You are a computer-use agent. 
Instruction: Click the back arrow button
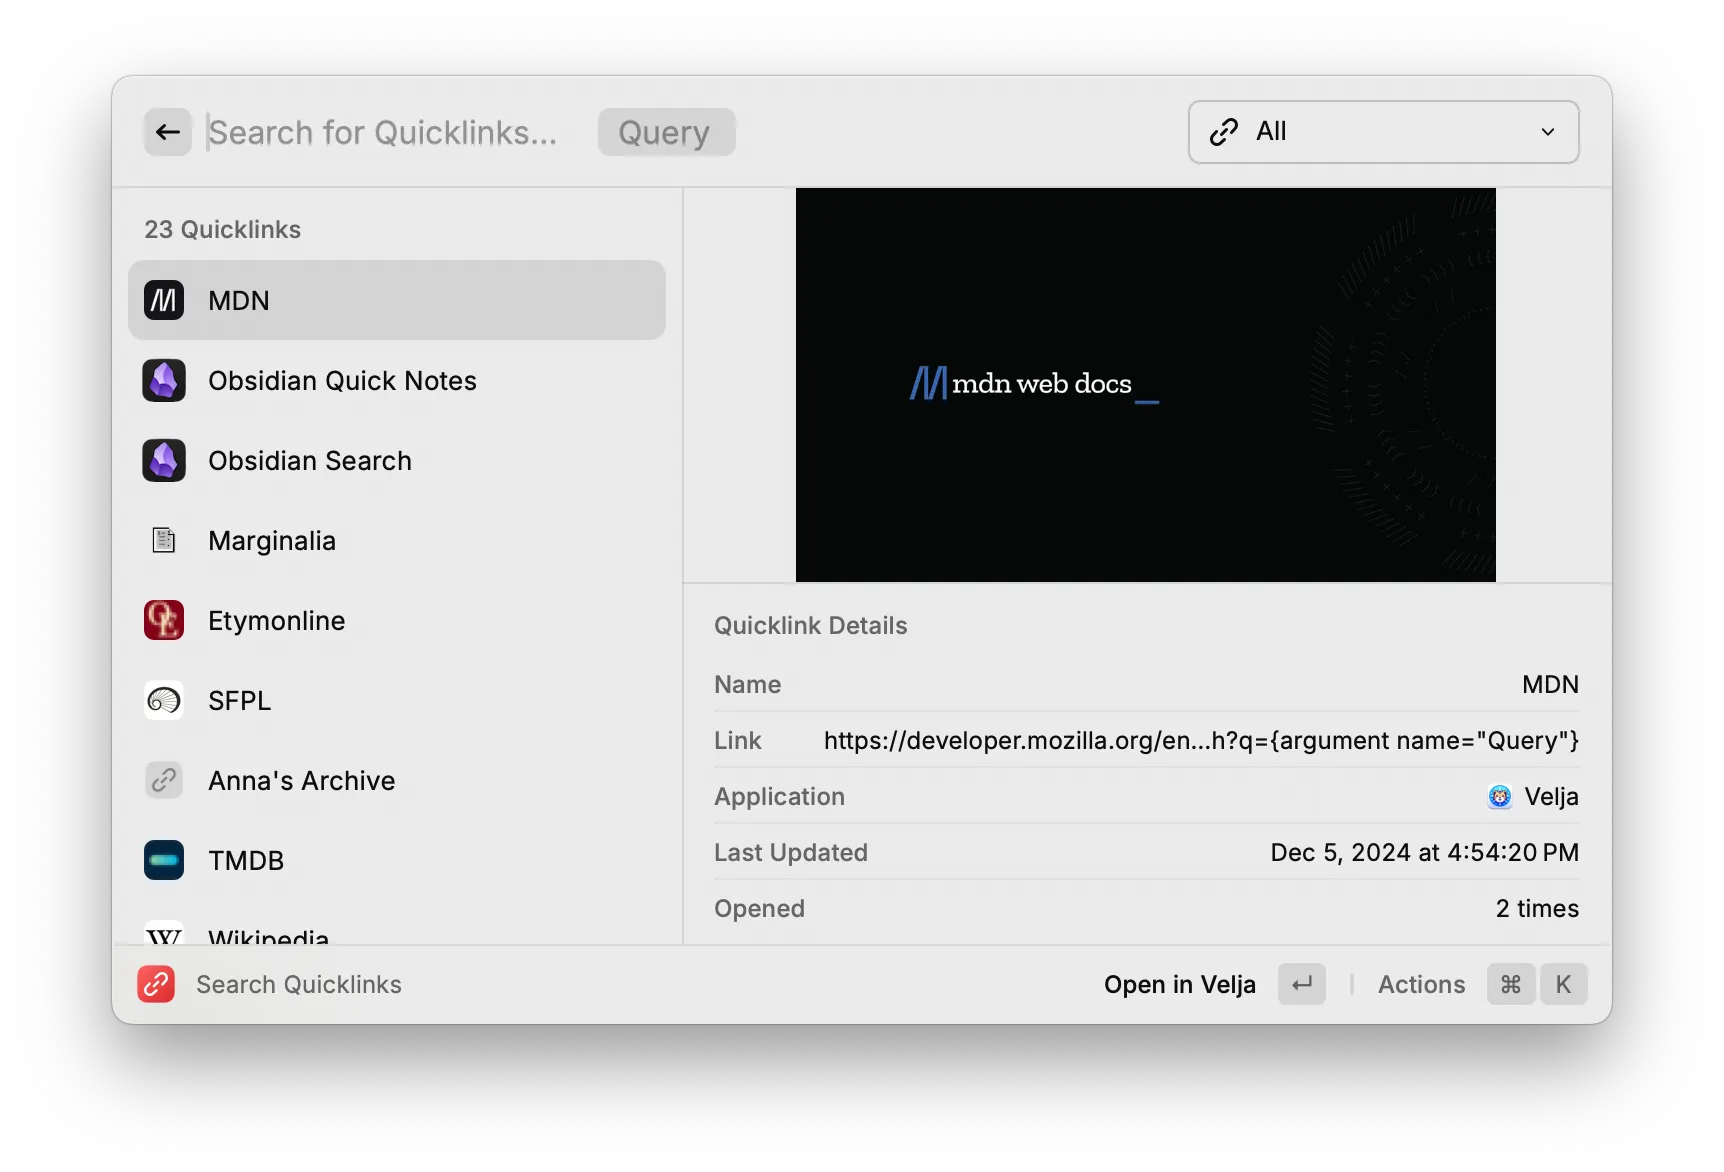[167, 131]
